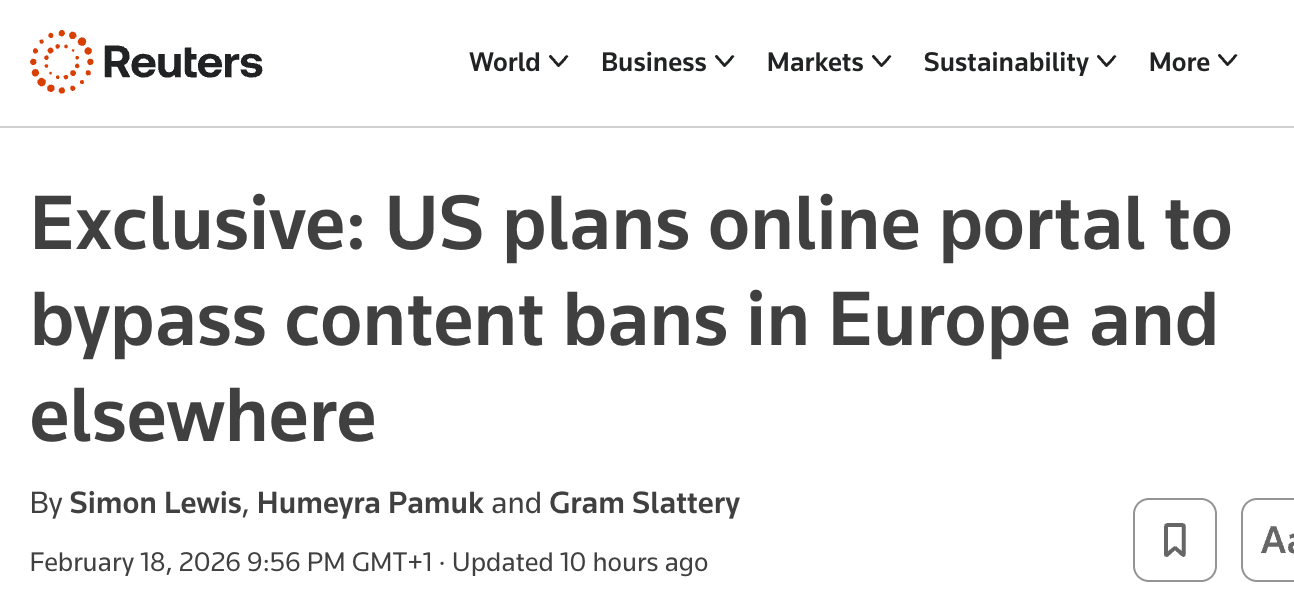Click the chevron after Sustainability
Screen dimensions: 1294x604
pyautogui.click(x=1107, y=62)
